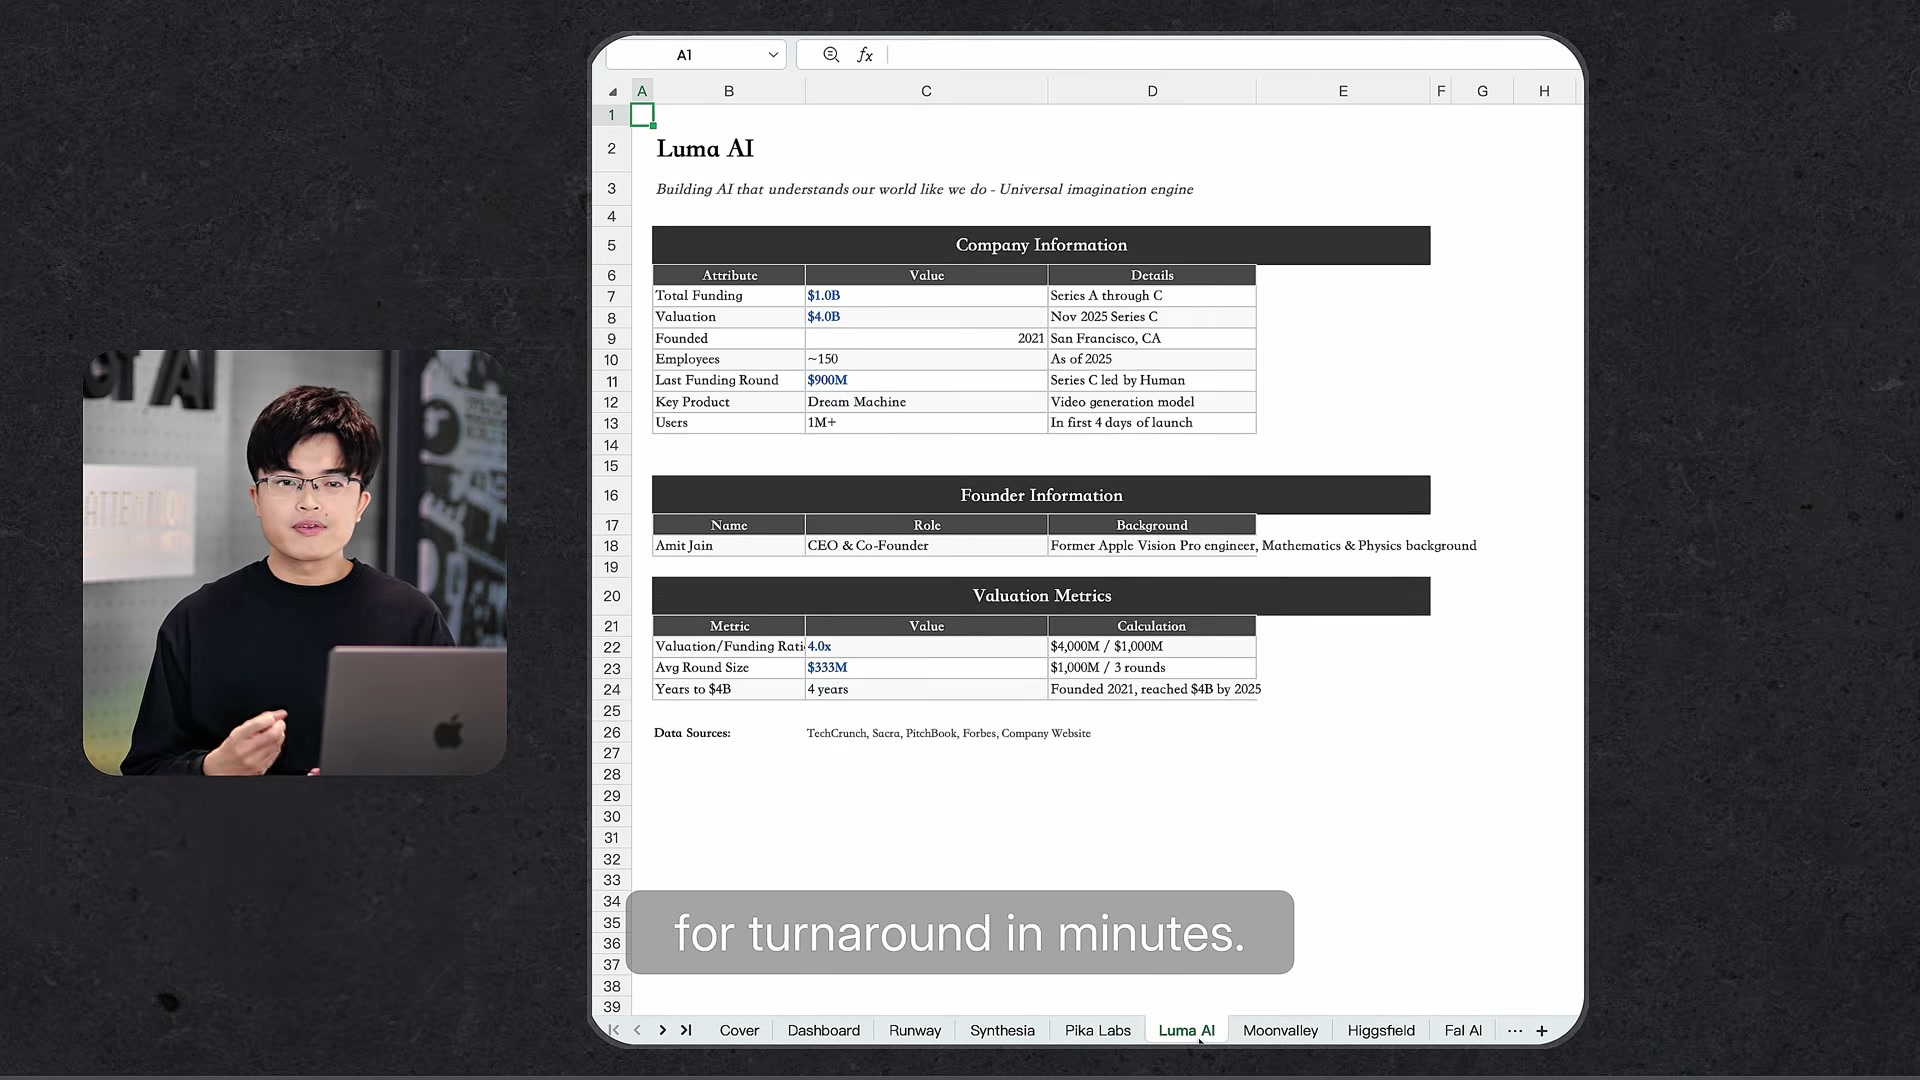Click the $4.0B Valuation value
The image size is (1920, 1080).
(x=926, y=317)
